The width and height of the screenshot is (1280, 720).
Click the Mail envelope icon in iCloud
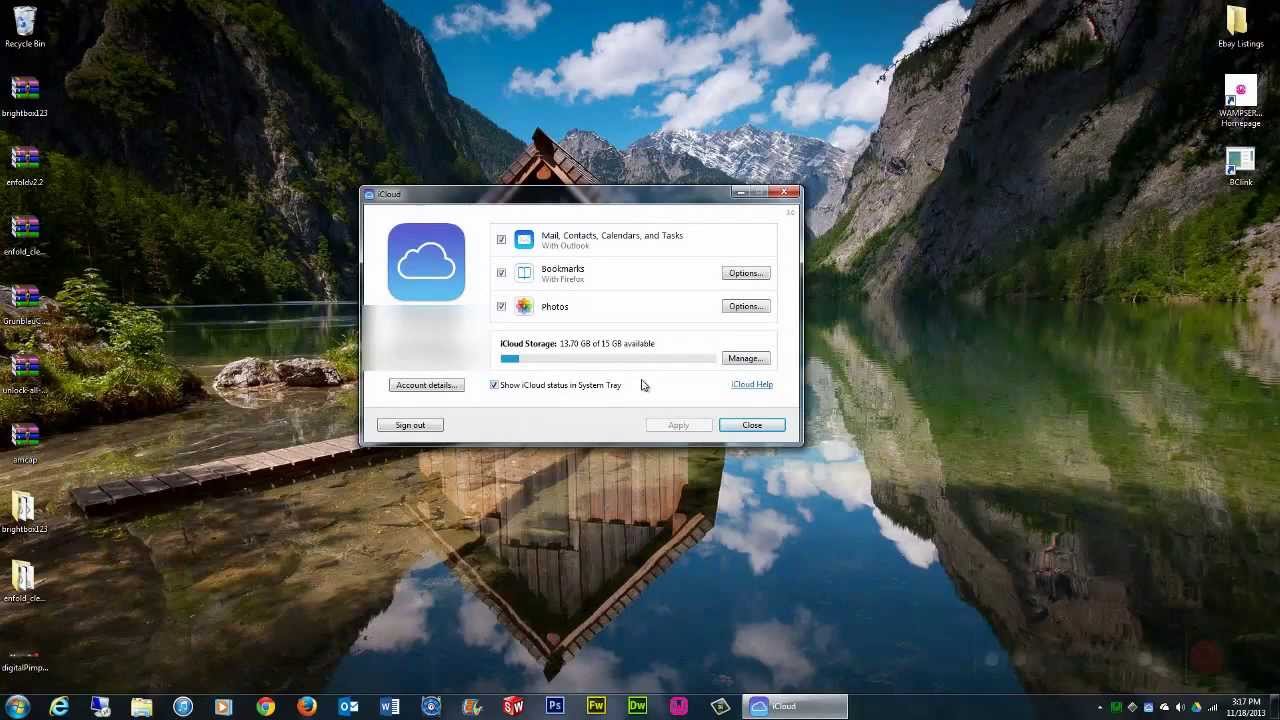[x=524, y=239]
